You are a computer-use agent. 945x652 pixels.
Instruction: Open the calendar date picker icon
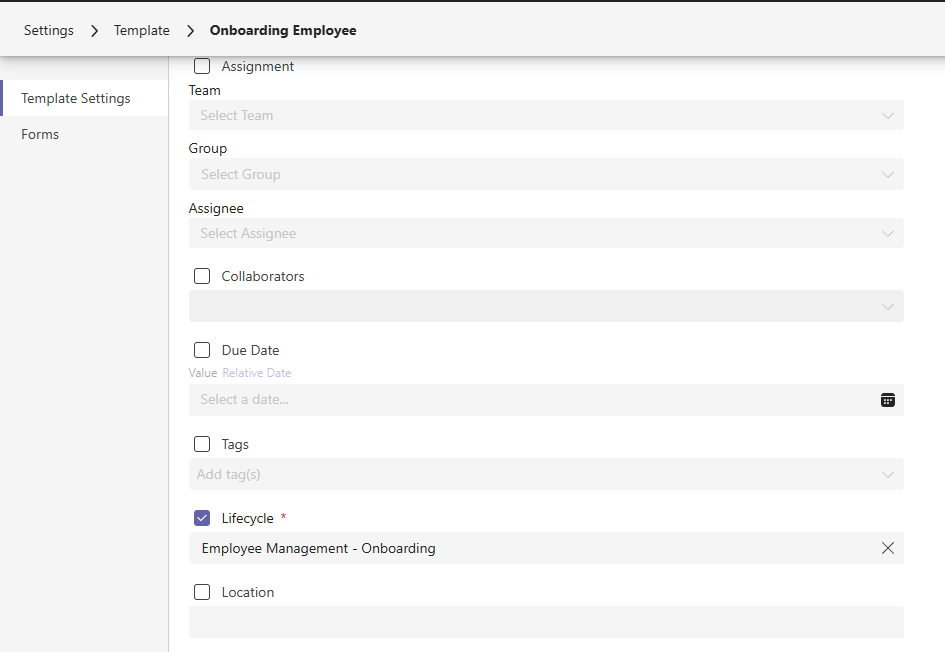[887, 400]
